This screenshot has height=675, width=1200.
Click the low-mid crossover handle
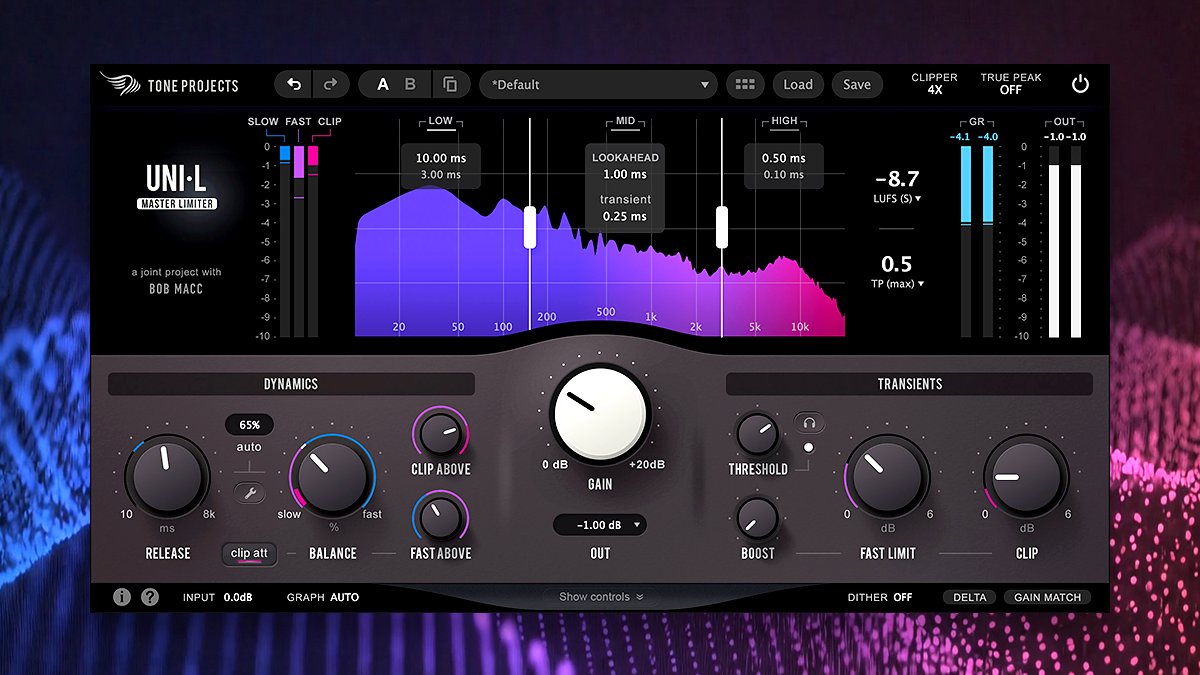(530, 227)
